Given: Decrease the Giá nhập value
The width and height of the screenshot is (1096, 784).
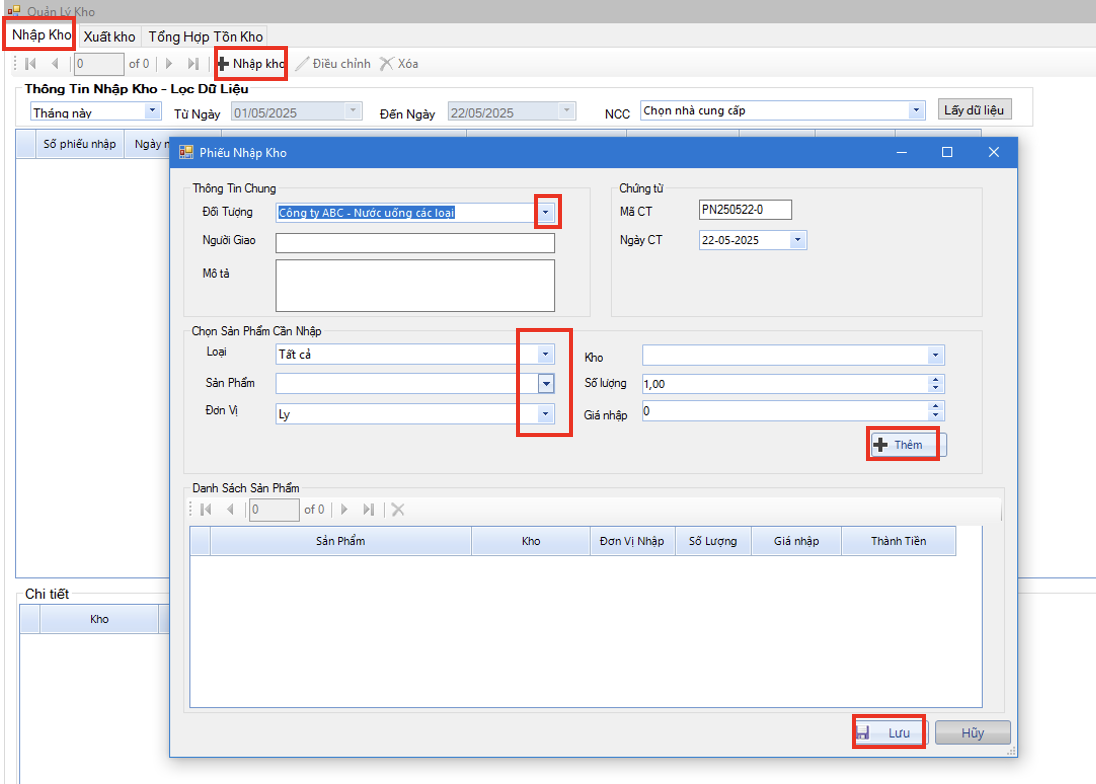Looking at the screenshot, I should (x=935, y=415).
